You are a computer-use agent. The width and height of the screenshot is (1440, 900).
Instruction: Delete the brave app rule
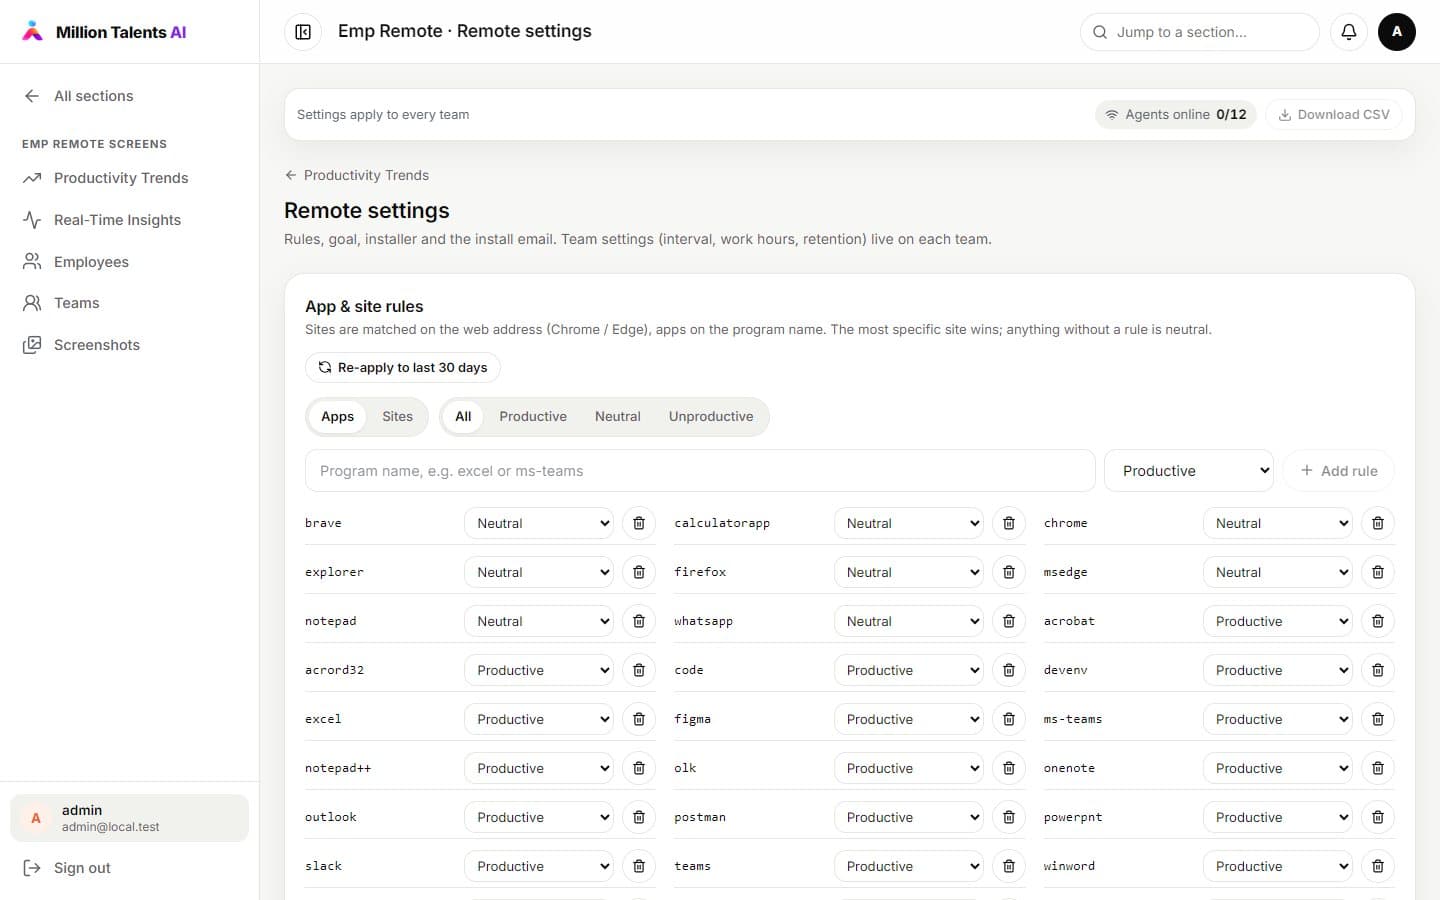[639, 523]
